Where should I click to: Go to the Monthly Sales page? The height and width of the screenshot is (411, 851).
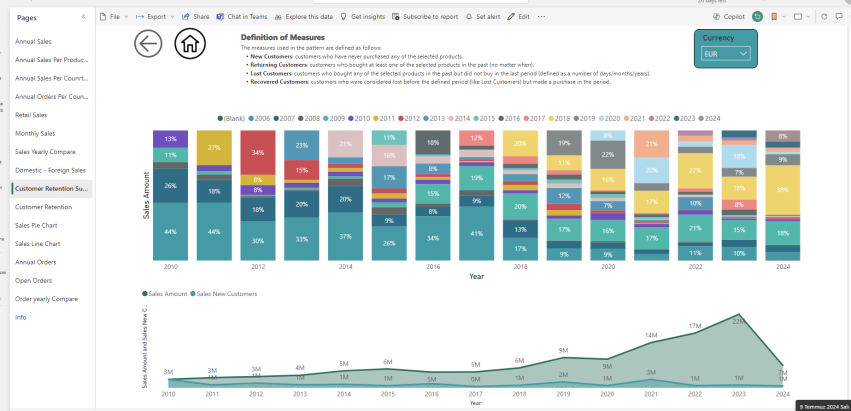(x=35, y=133)
